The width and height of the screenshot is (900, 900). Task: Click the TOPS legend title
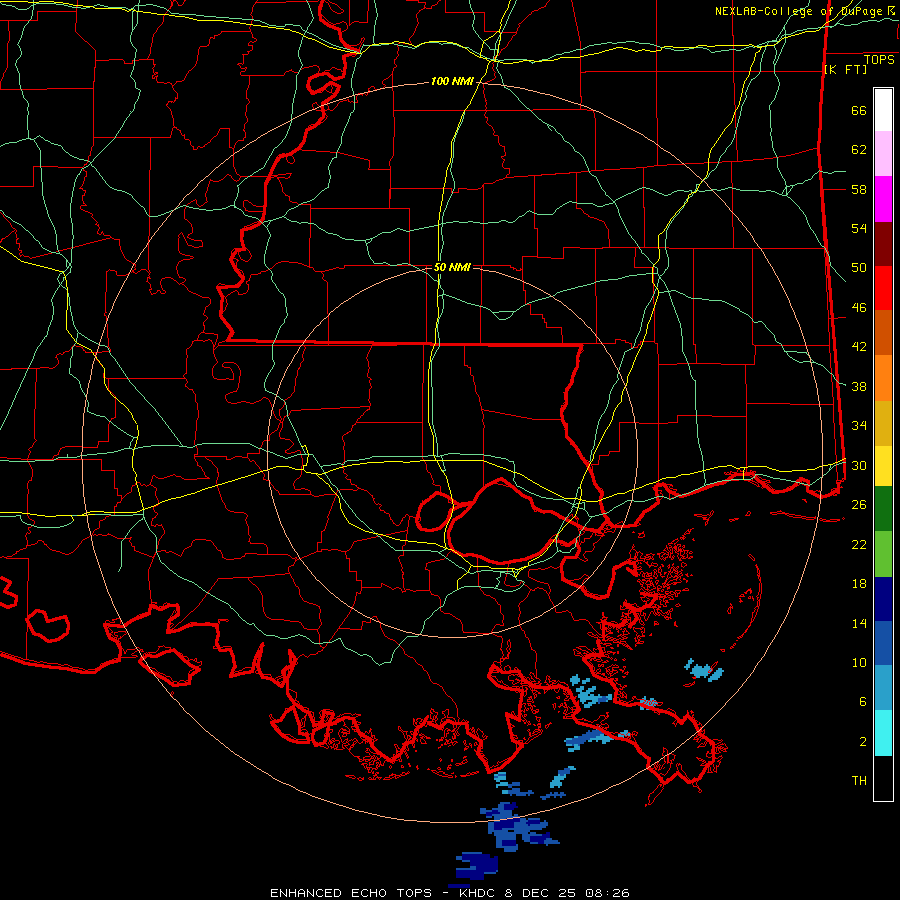879,60
